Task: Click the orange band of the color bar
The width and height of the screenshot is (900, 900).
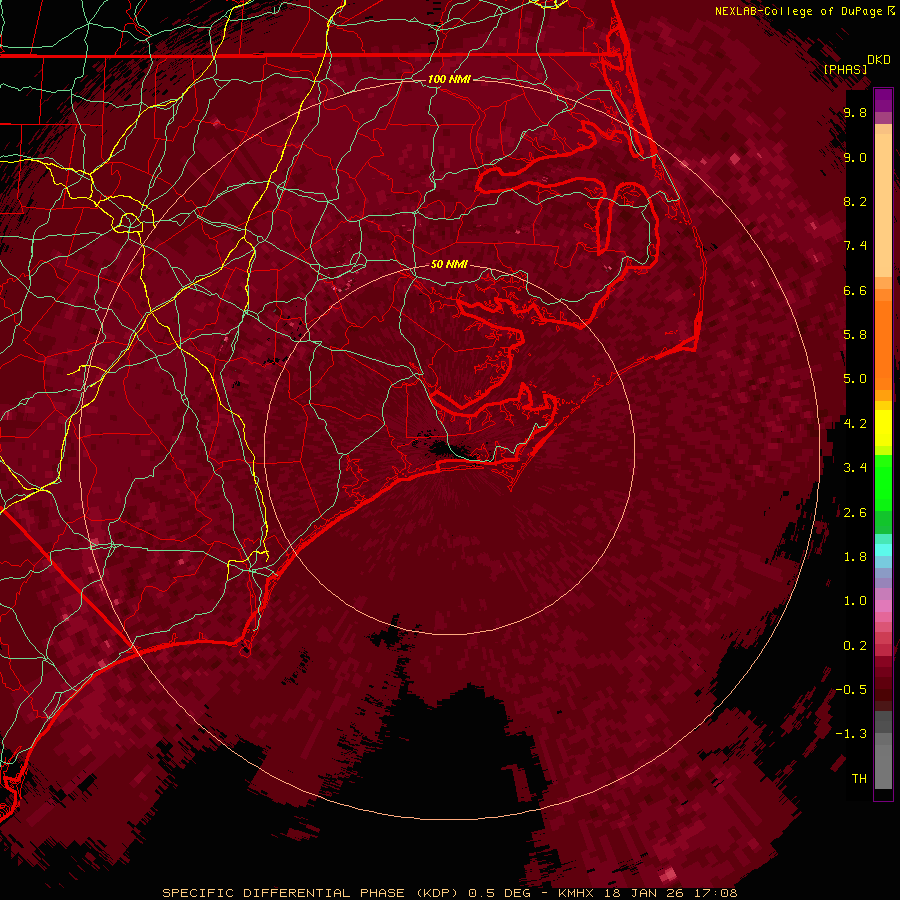Action: coord(883,344)
